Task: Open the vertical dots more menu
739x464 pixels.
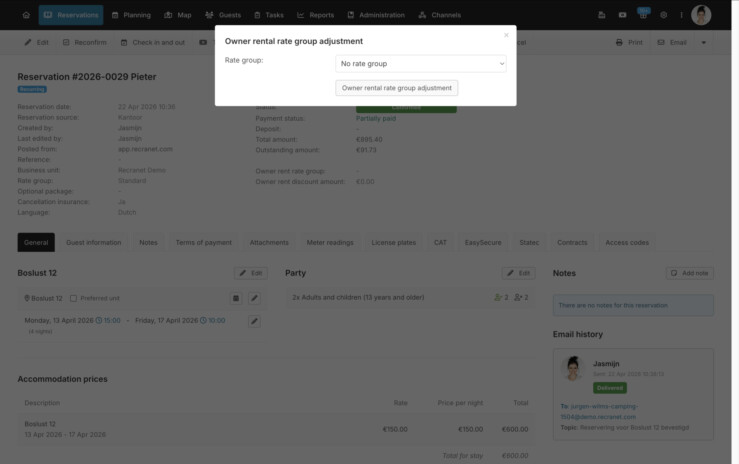Action: coord(681,15)
